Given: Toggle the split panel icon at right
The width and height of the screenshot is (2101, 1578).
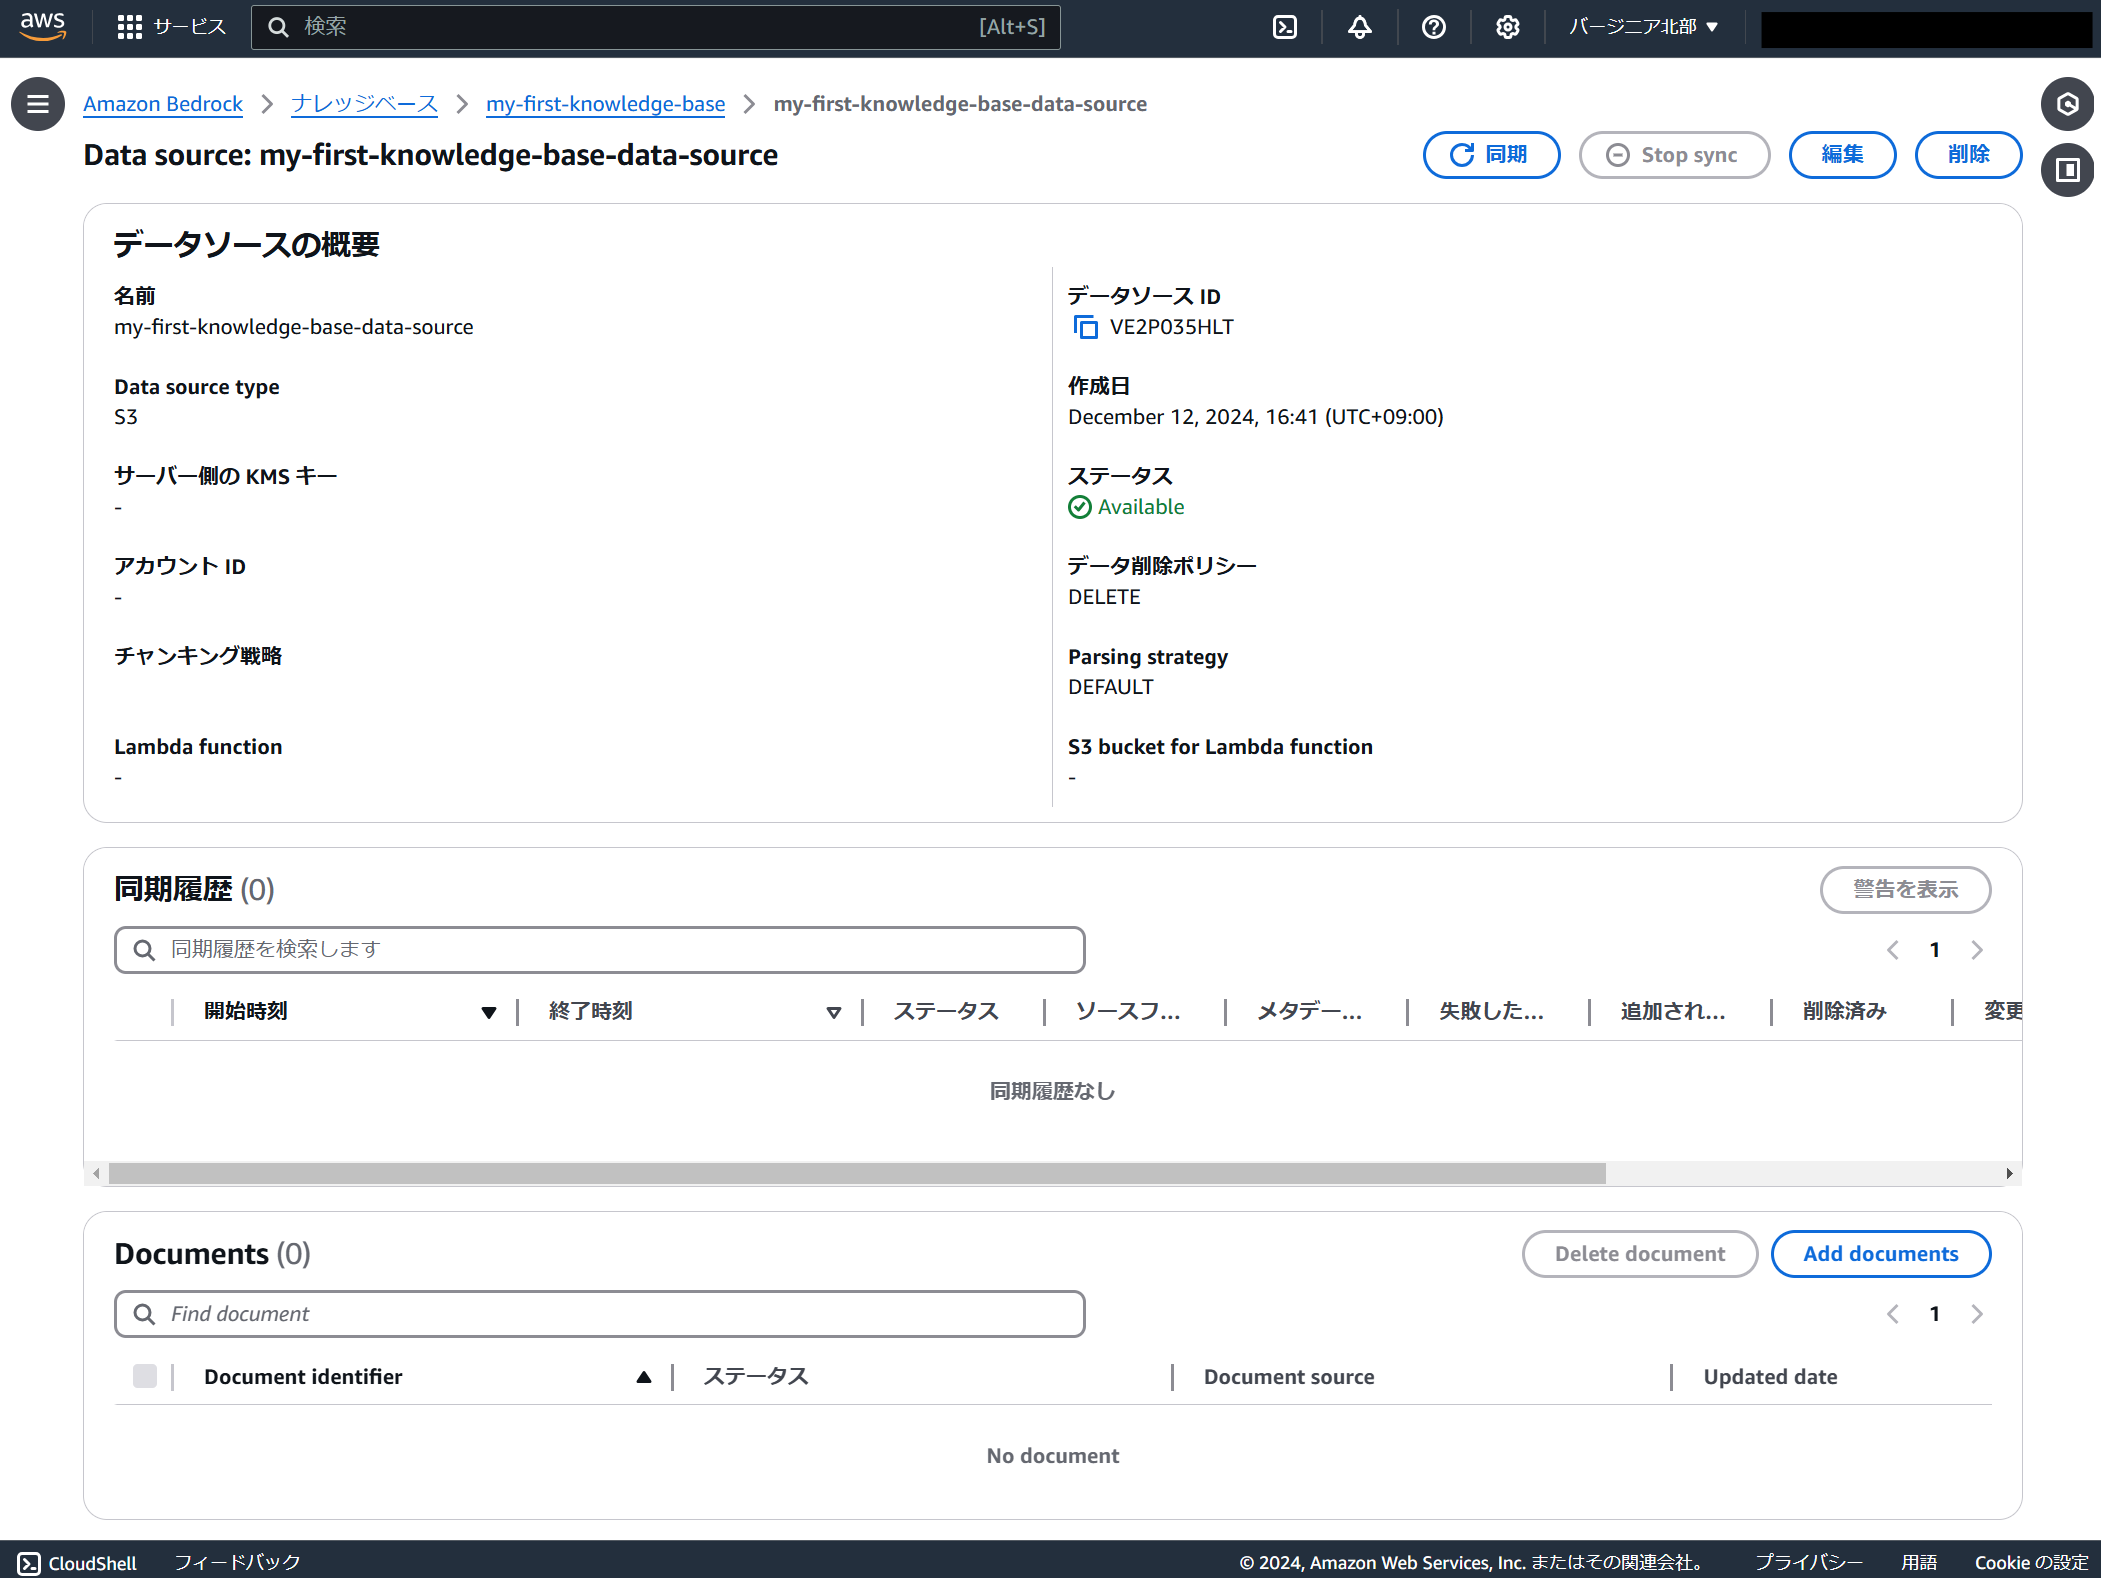Looking at the screenshot, I should [2067, 170].
